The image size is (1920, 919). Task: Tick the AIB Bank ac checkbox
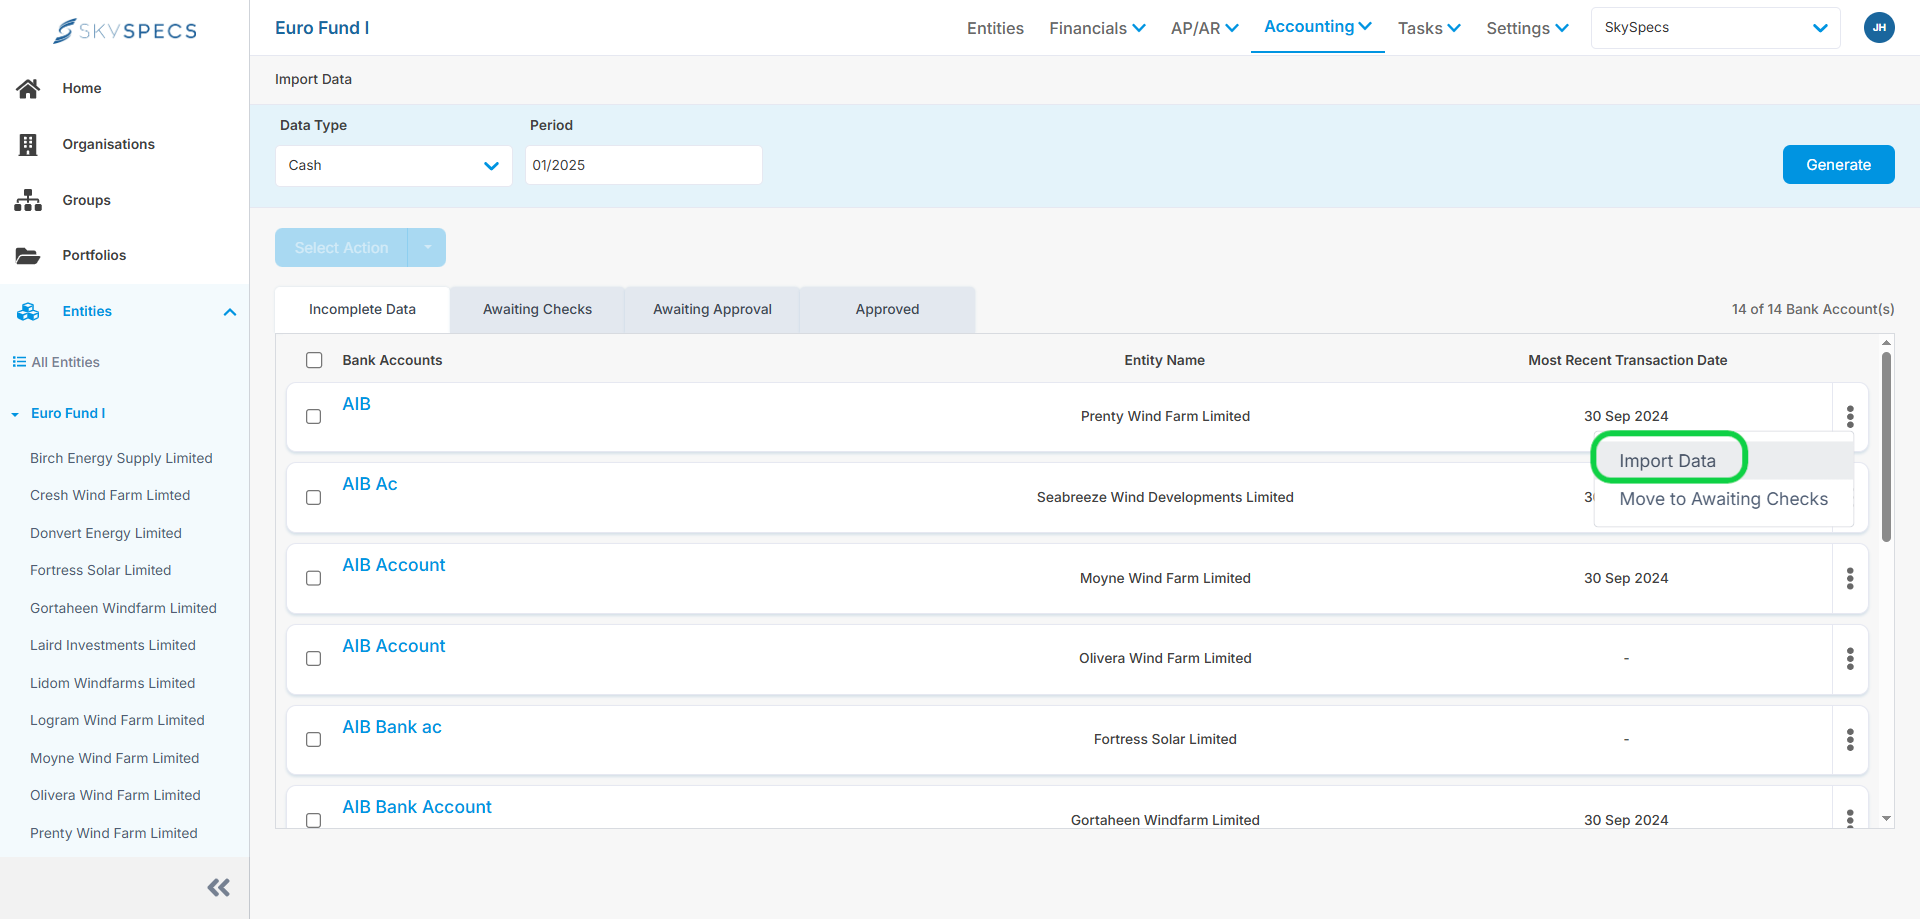click(314, 739)
